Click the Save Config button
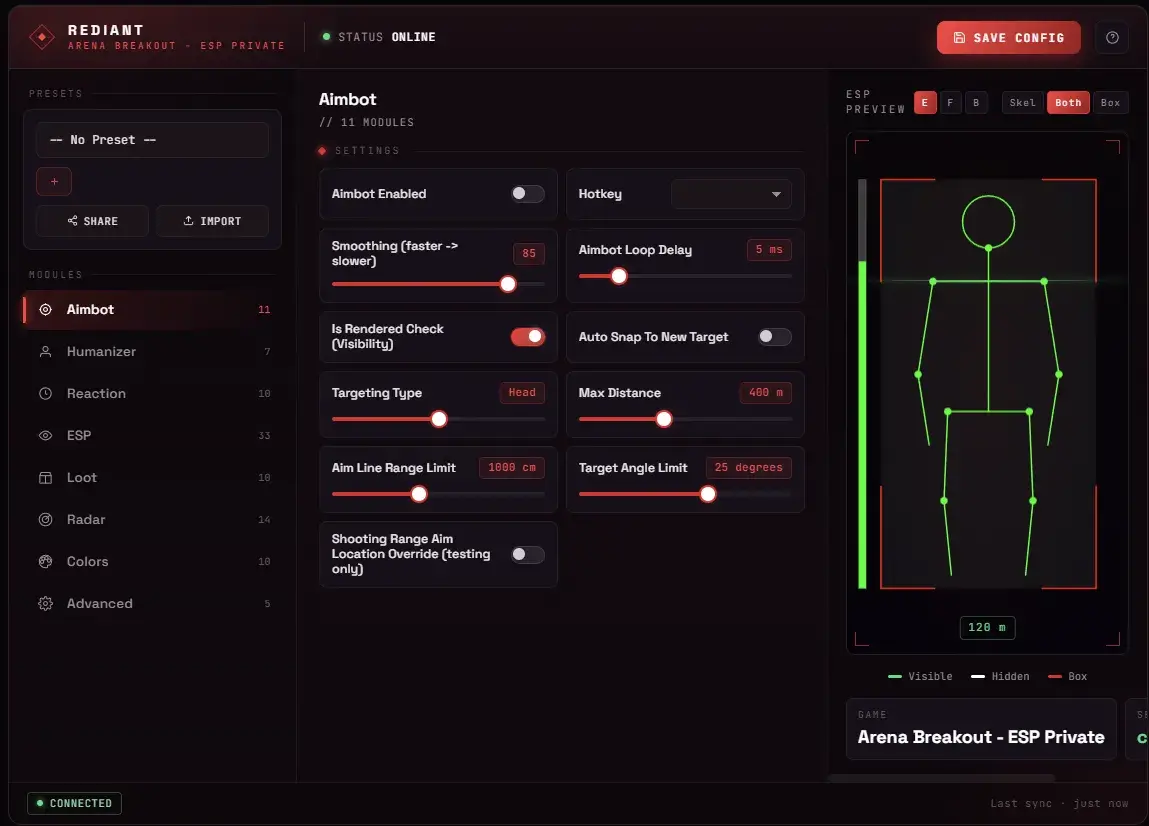The width and height of the screenshot is (1149, 826). pyautogui.click(x=1008, y=37)
